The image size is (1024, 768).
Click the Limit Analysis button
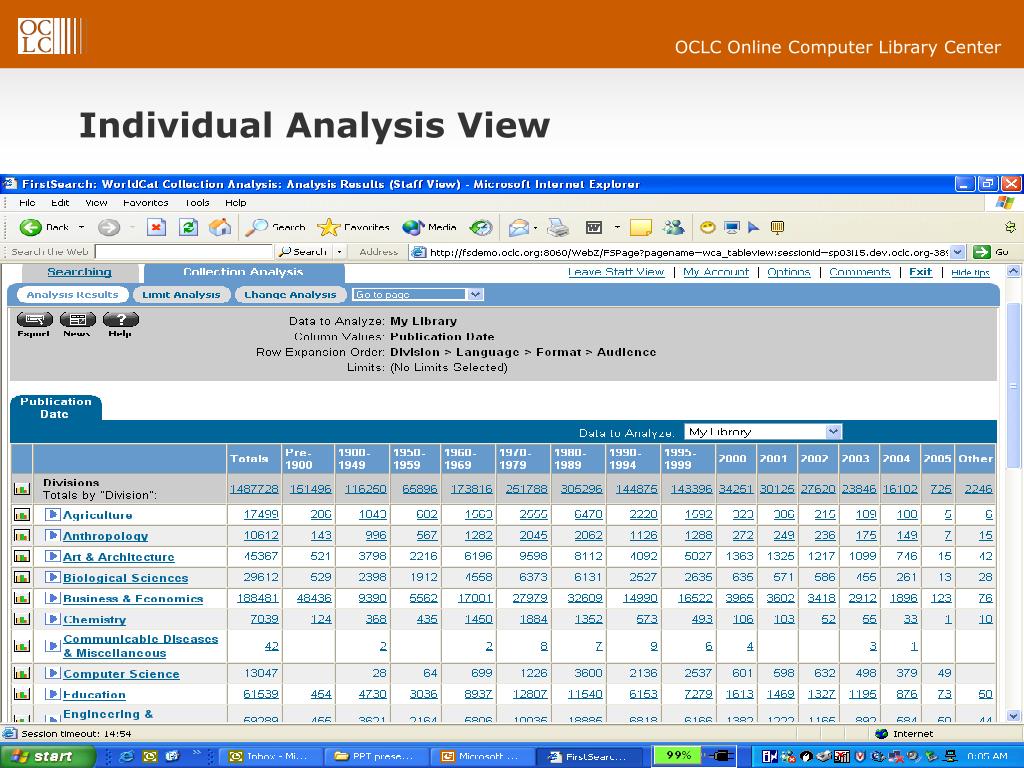[182, 295]
